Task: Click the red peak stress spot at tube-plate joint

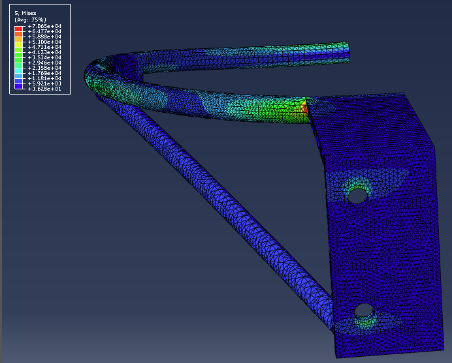Action: click(304, 107)
